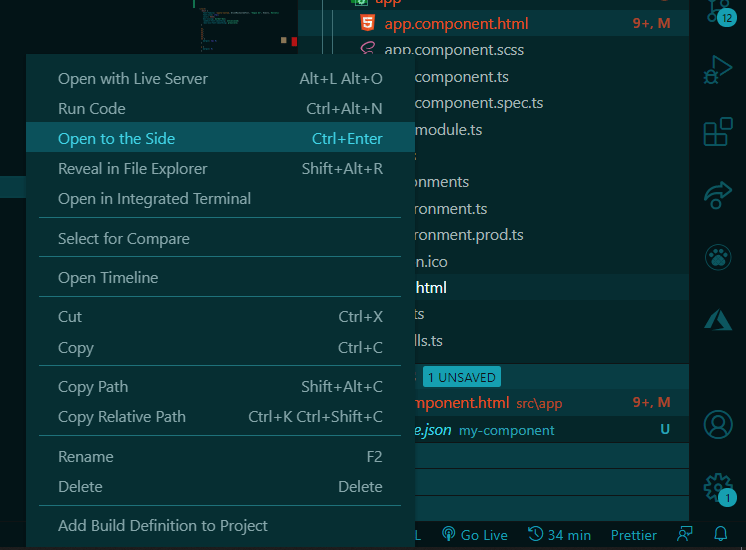The height and width of the screenshot is (550, 746).
Task: Click the notifications bell in status bar
Action: [721, 535]
